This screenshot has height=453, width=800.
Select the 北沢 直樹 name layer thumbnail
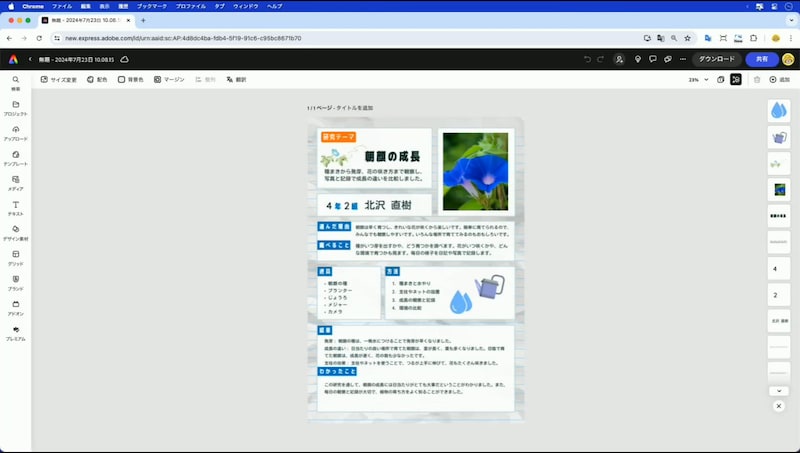click(x=779, y=321)
